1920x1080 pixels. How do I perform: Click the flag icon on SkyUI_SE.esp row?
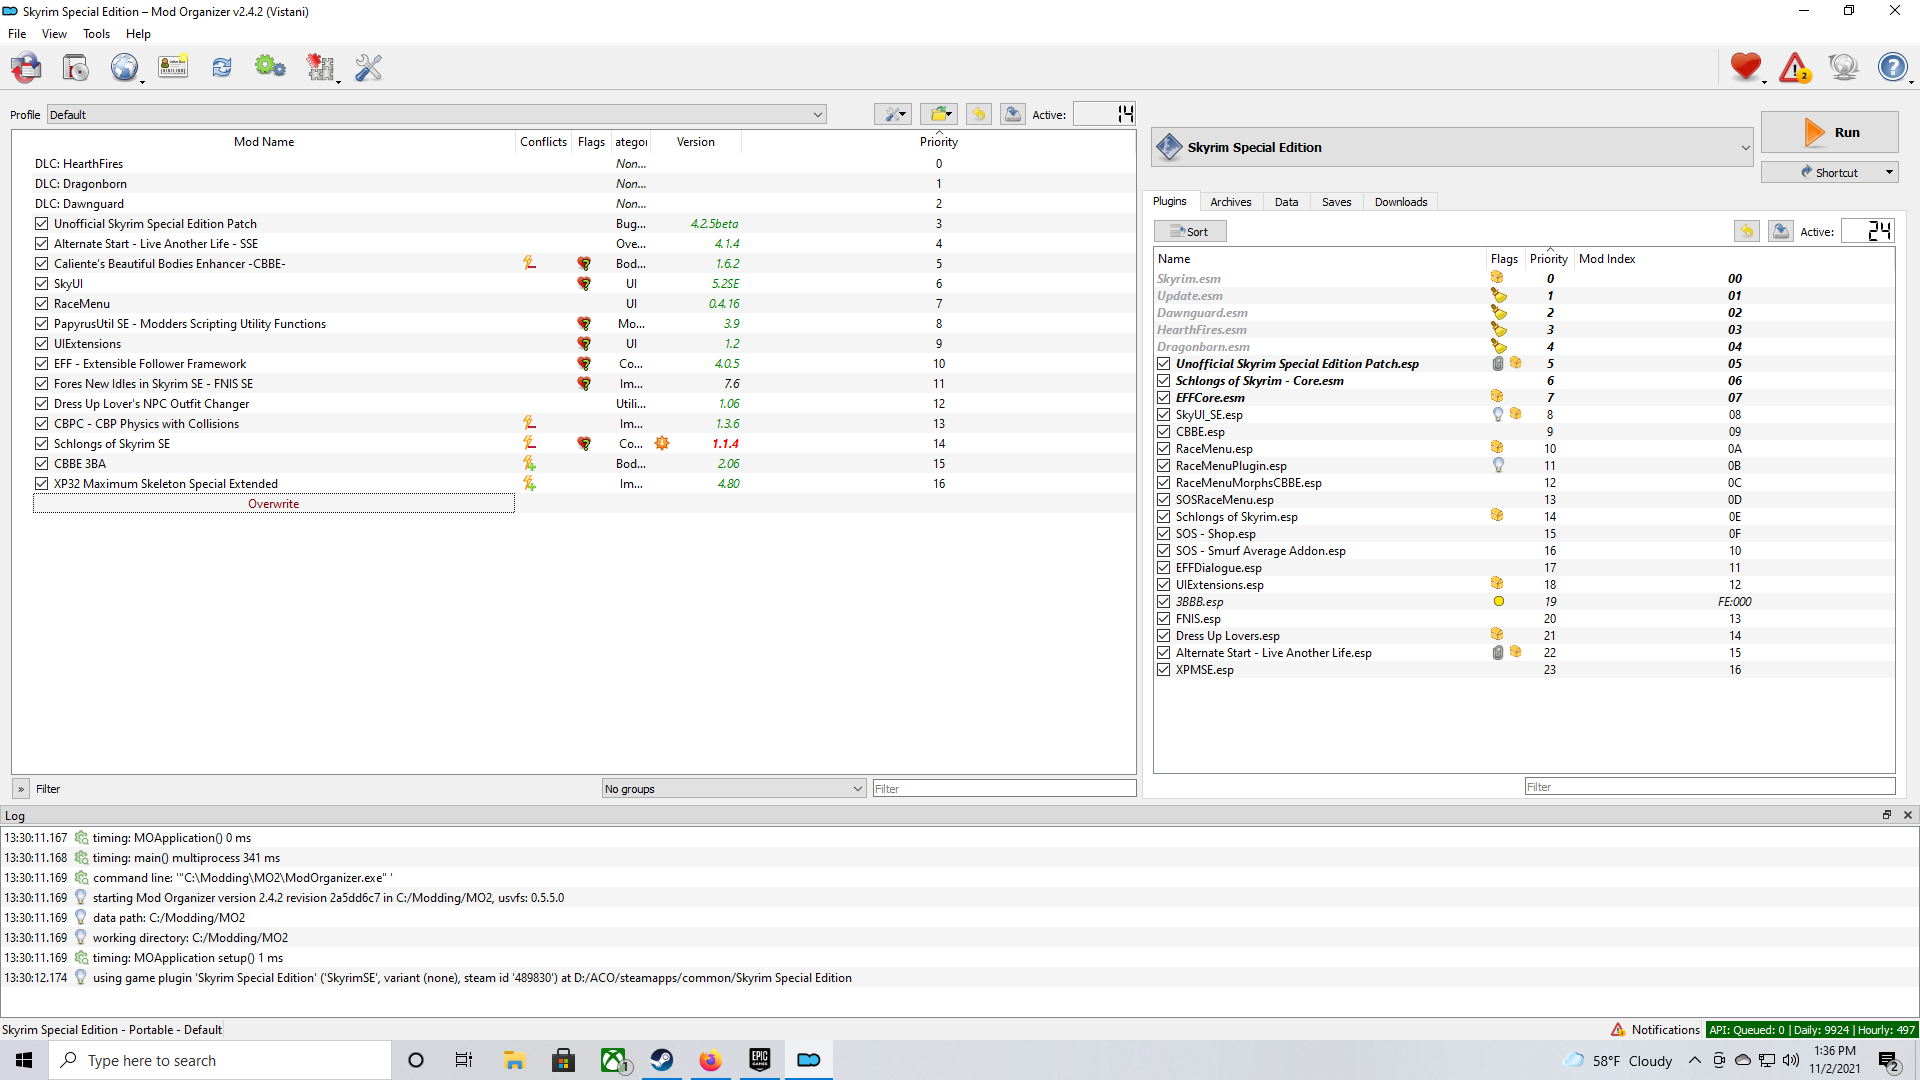click(x=1498, y=414)
